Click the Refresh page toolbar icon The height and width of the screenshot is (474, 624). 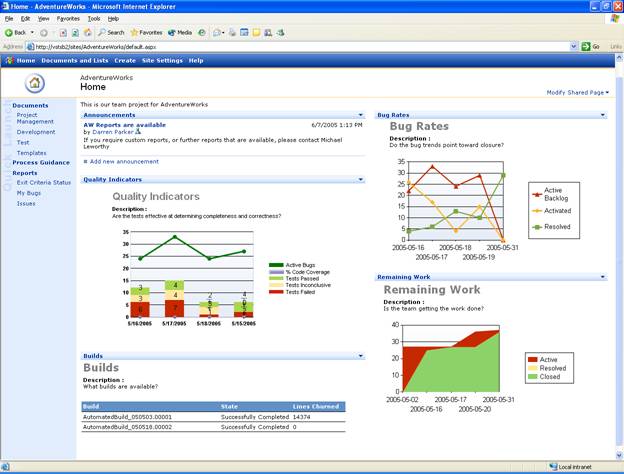75,33
